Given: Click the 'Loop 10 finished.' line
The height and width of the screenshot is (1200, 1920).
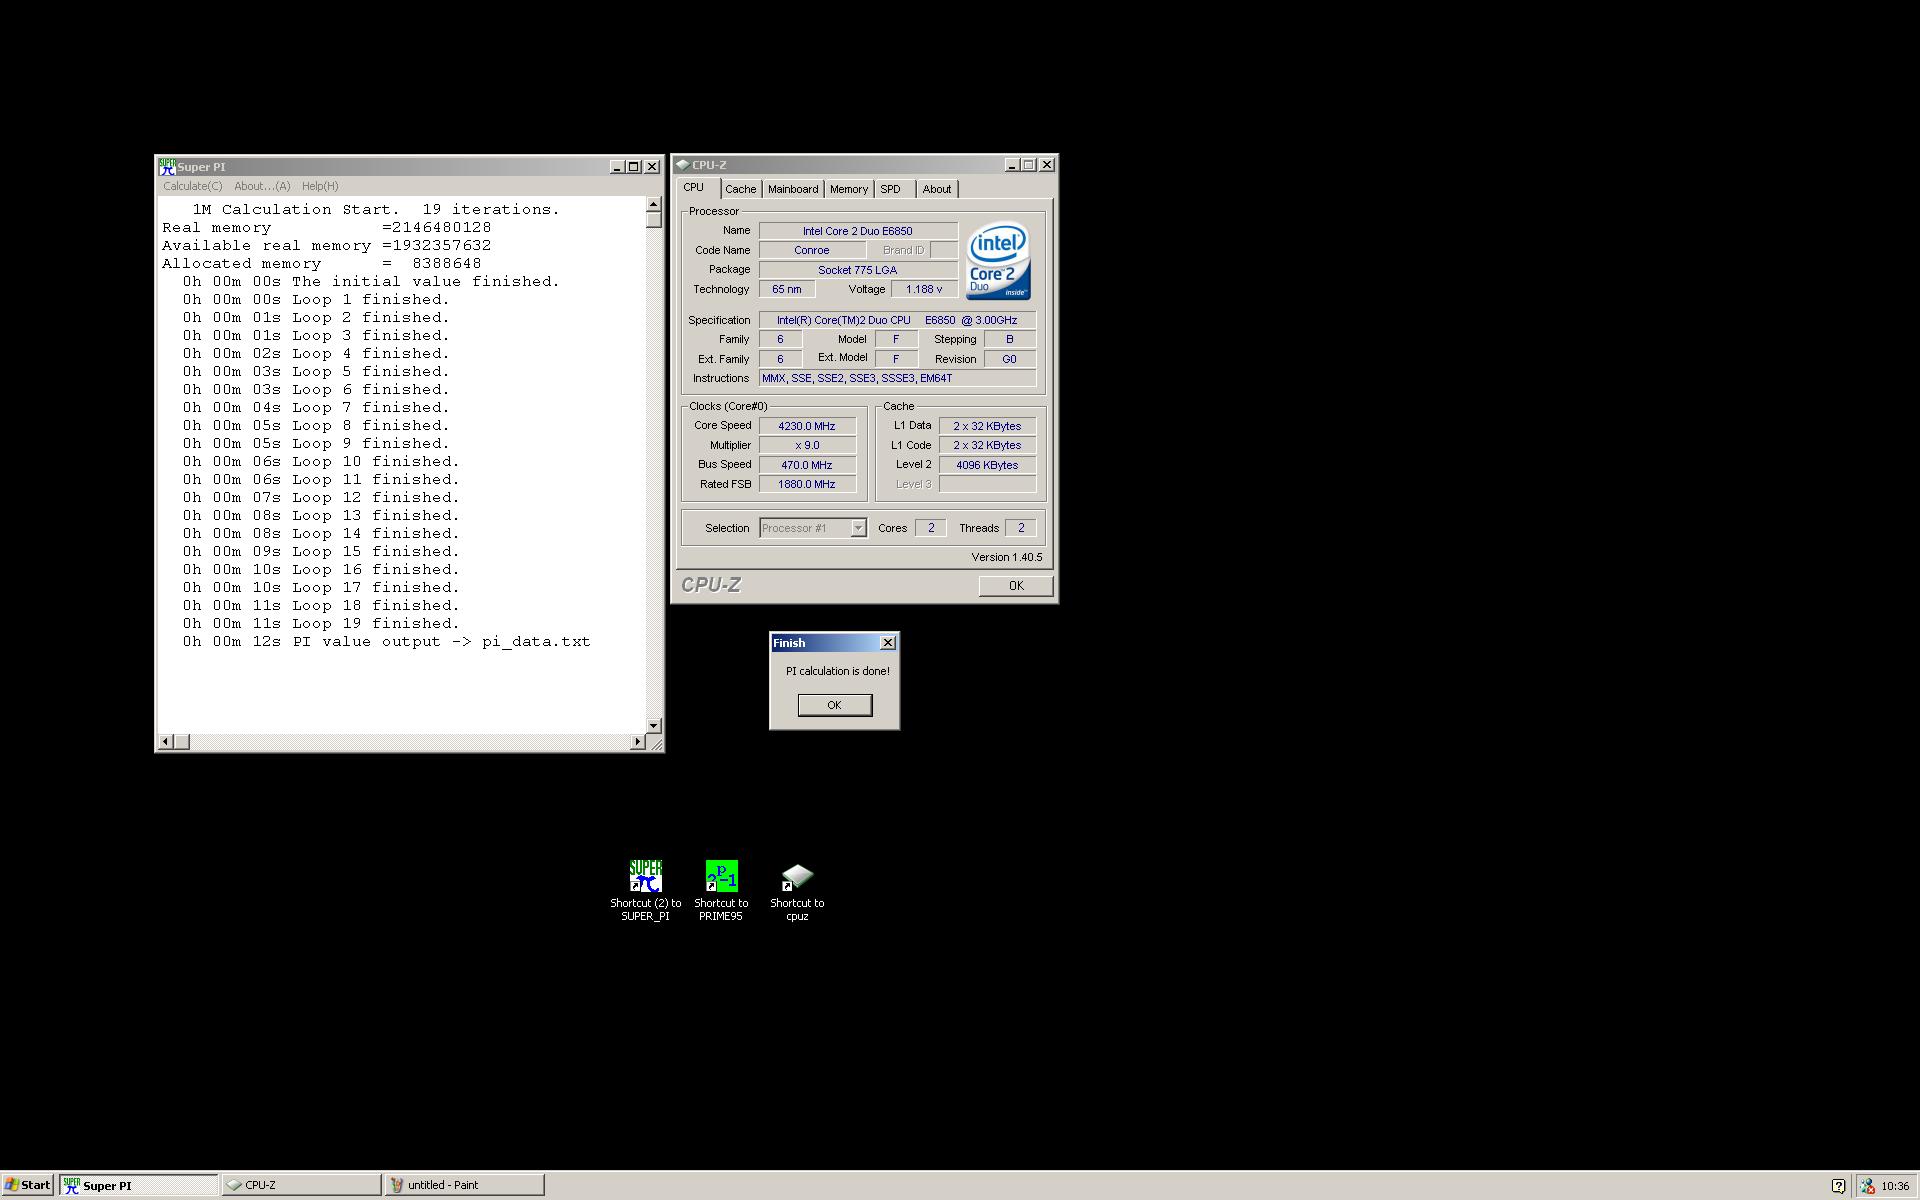Looking at the screenshot, I should point(321,462).
